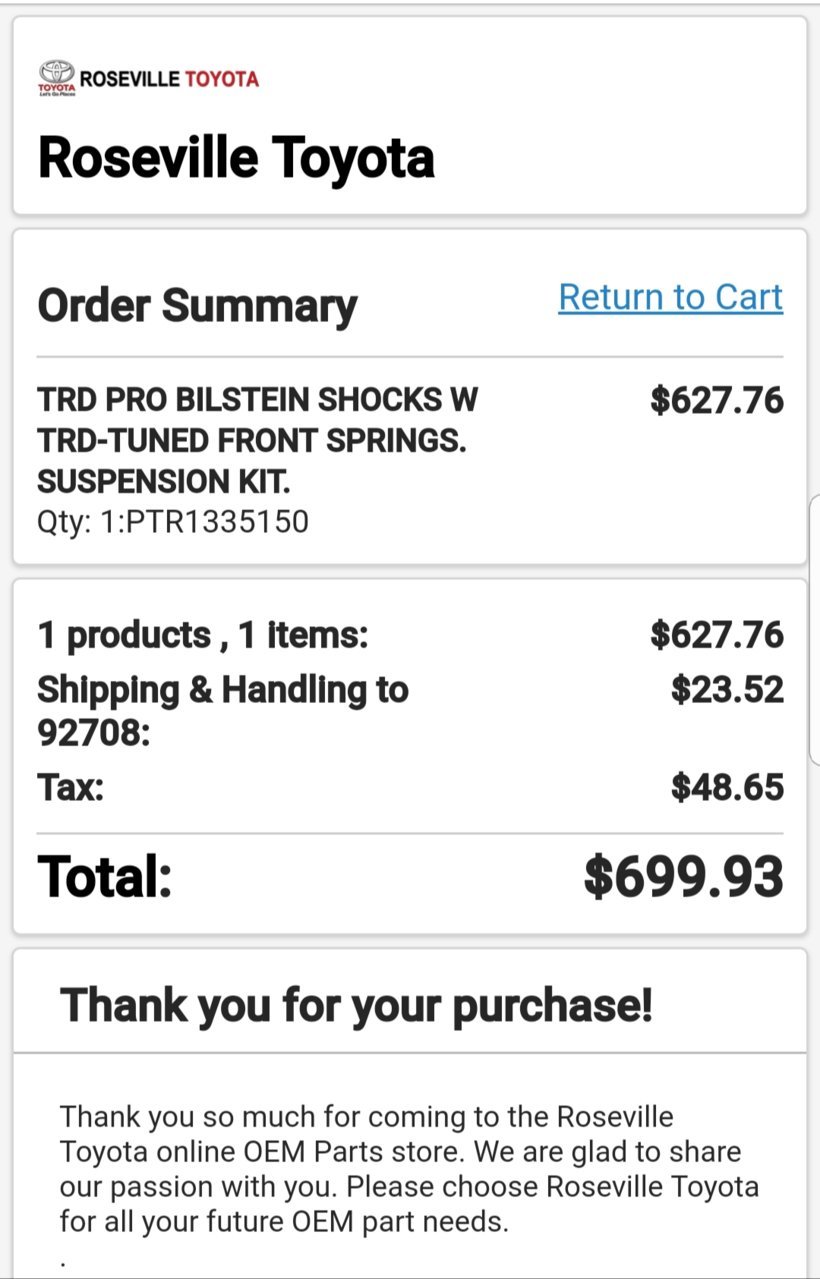
Task: Click the Order Summary heading
Action: (x=197, y=306)
